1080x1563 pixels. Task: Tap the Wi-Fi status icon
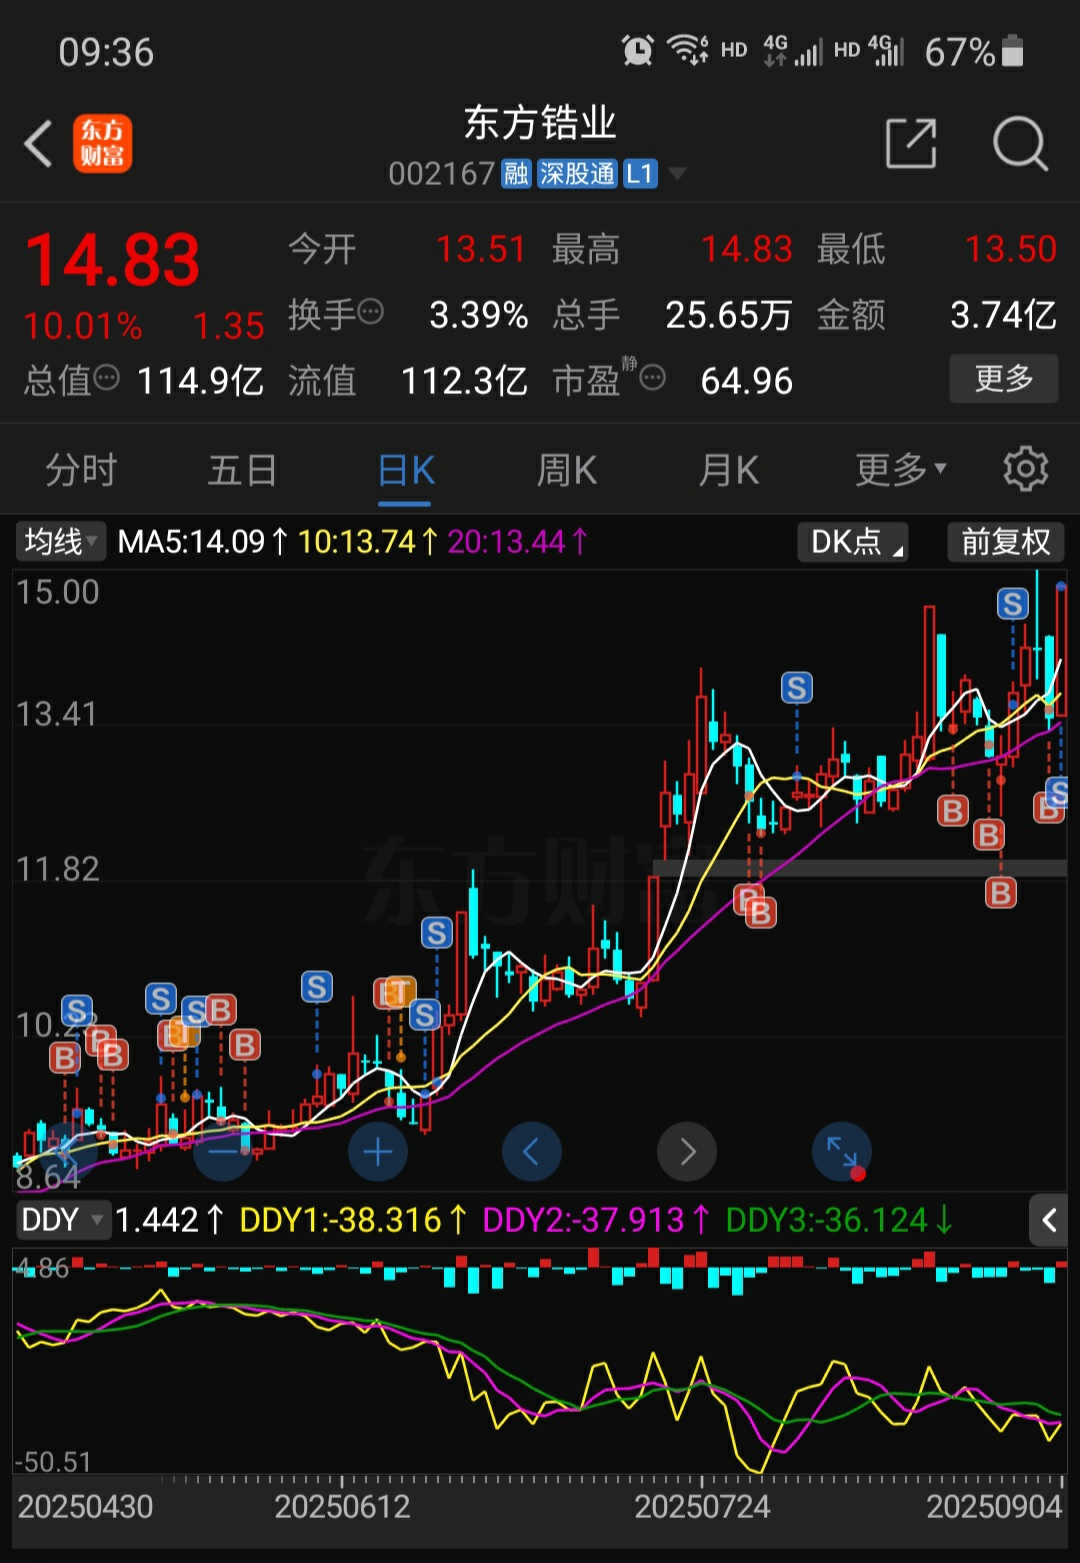point(688,49)
